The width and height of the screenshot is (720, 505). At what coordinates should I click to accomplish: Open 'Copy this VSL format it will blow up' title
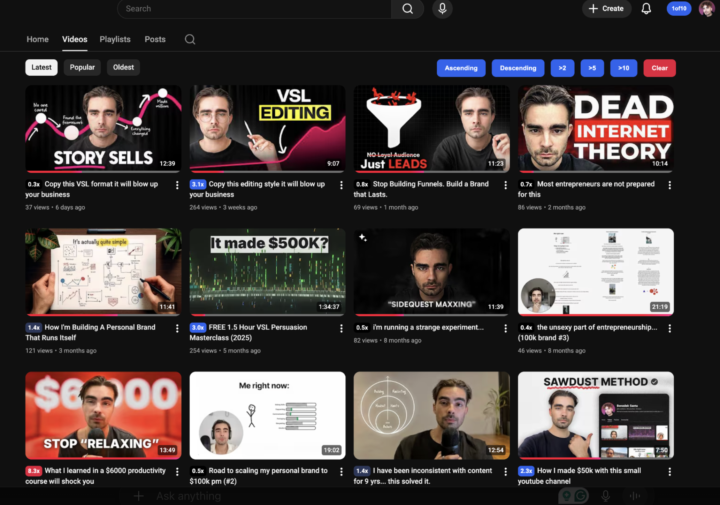coord(92,189)
